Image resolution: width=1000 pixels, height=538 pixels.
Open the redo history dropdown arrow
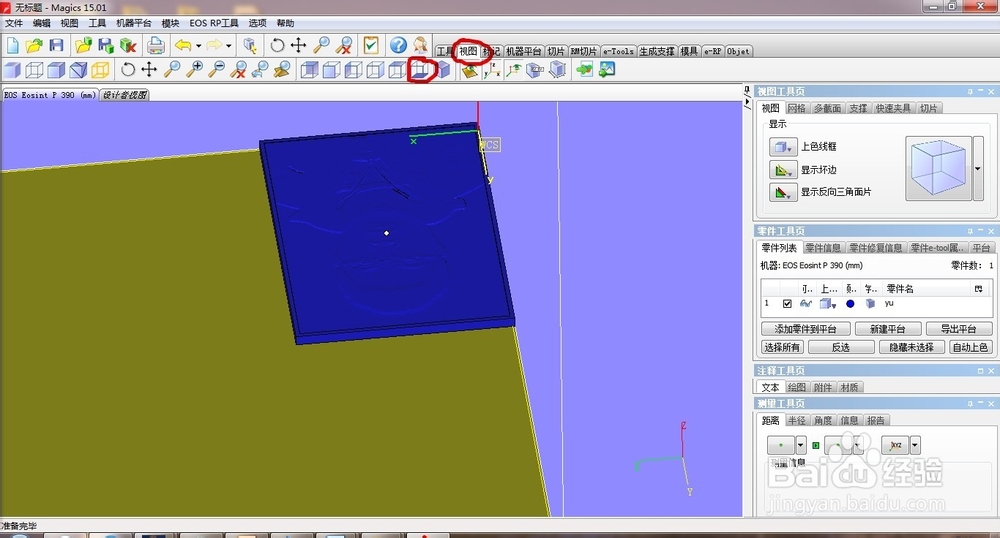[x=228, y=46]
